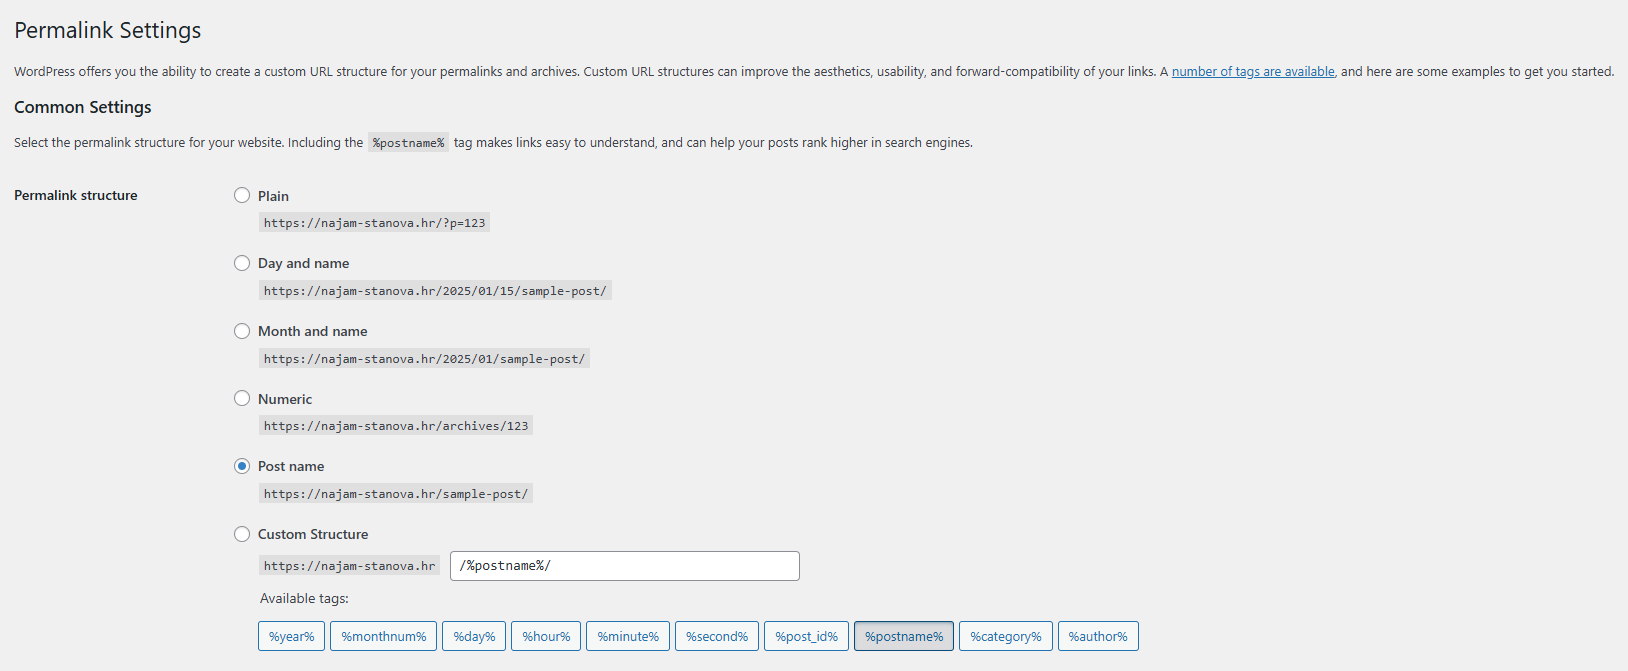Add the %author% tag button
This screenshot has height=671, width=1628.
click(1098, 636)
